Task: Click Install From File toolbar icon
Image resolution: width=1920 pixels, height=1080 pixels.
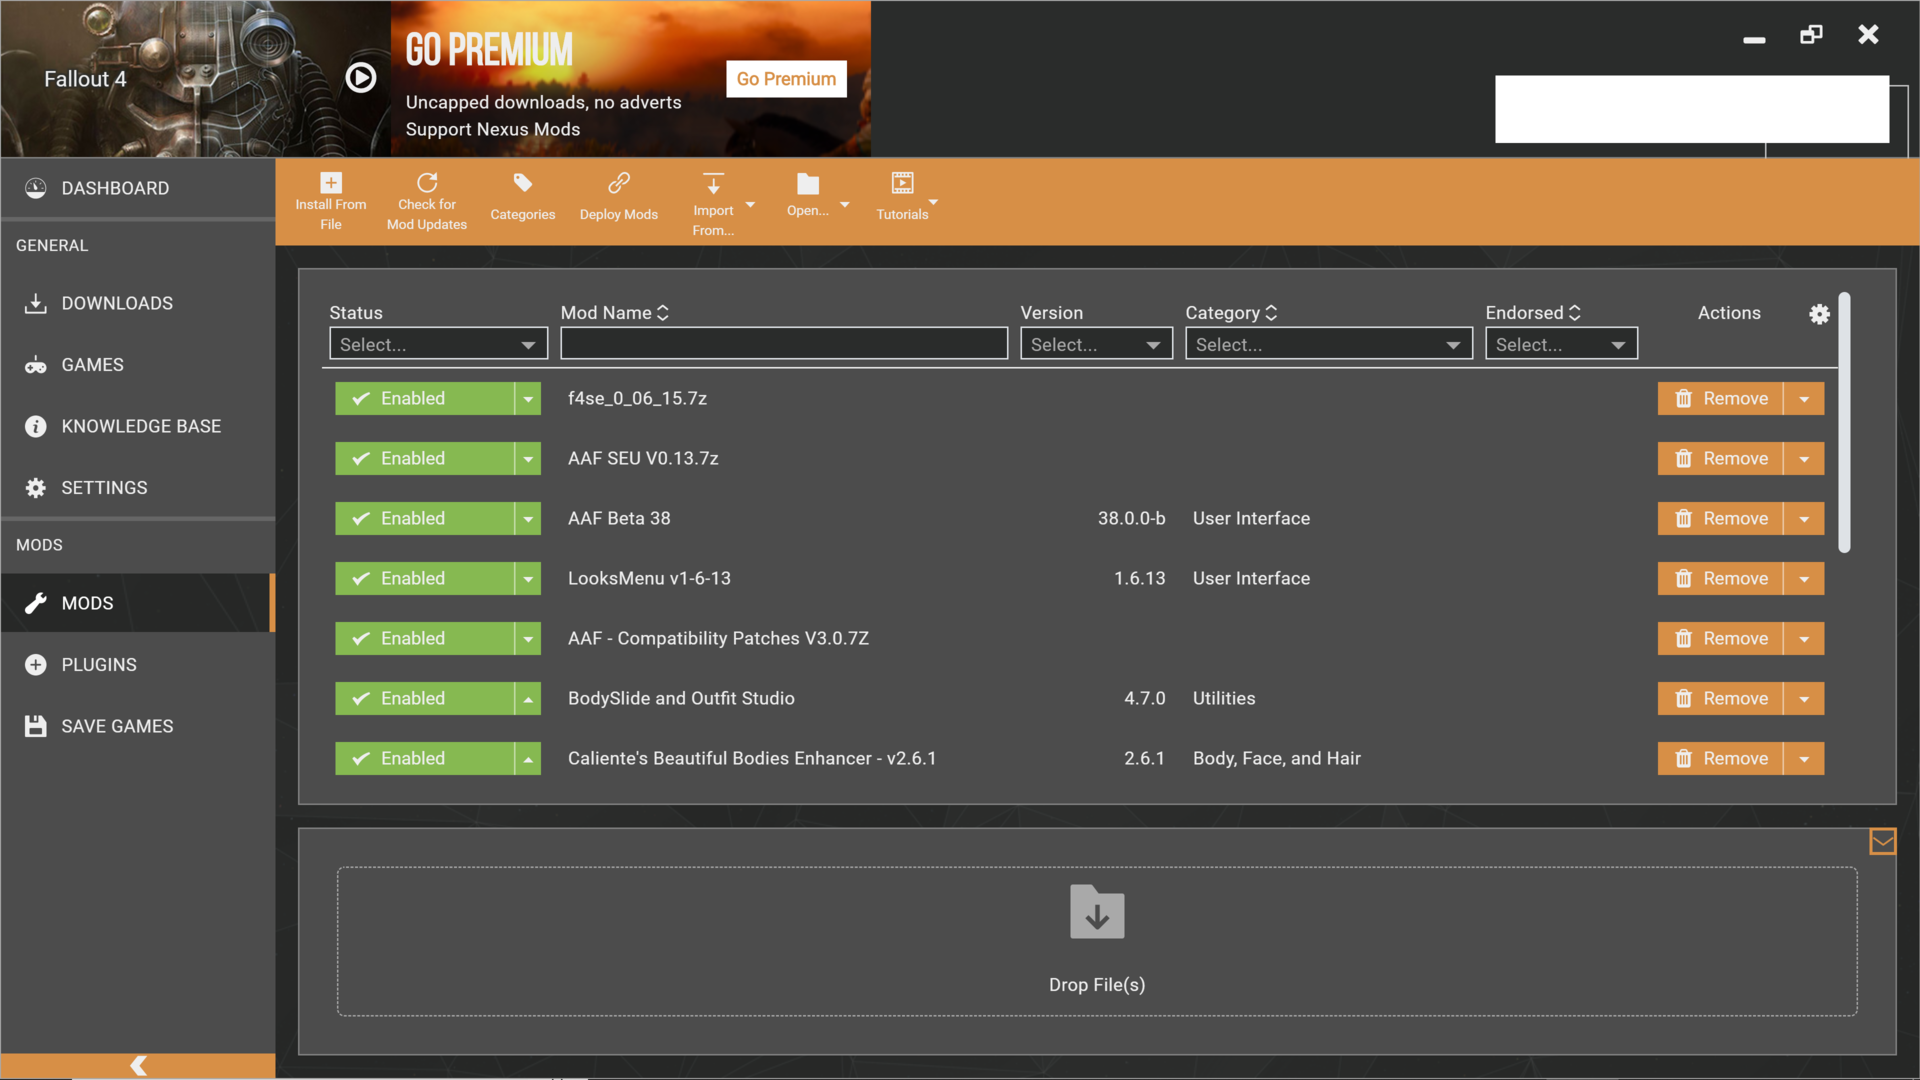Action: [331, 183]
